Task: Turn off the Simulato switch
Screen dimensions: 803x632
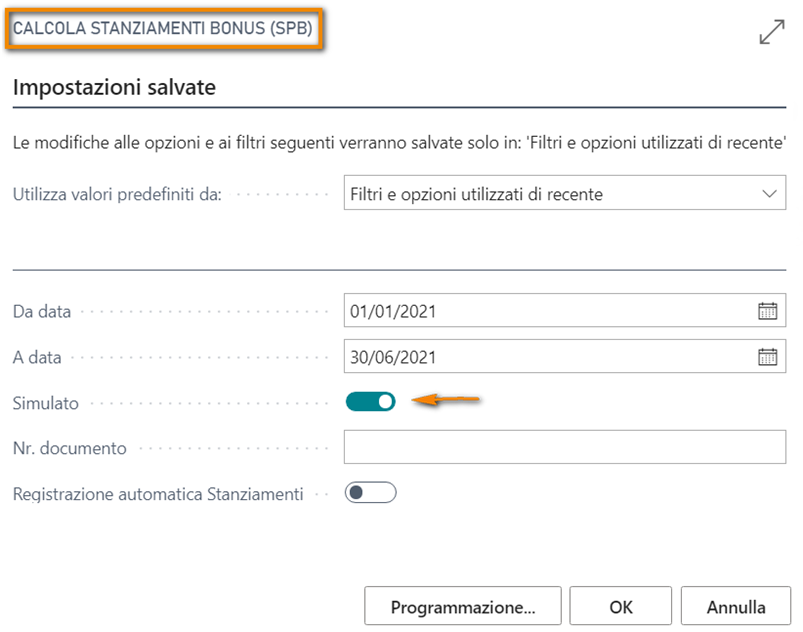Action: 371,402
